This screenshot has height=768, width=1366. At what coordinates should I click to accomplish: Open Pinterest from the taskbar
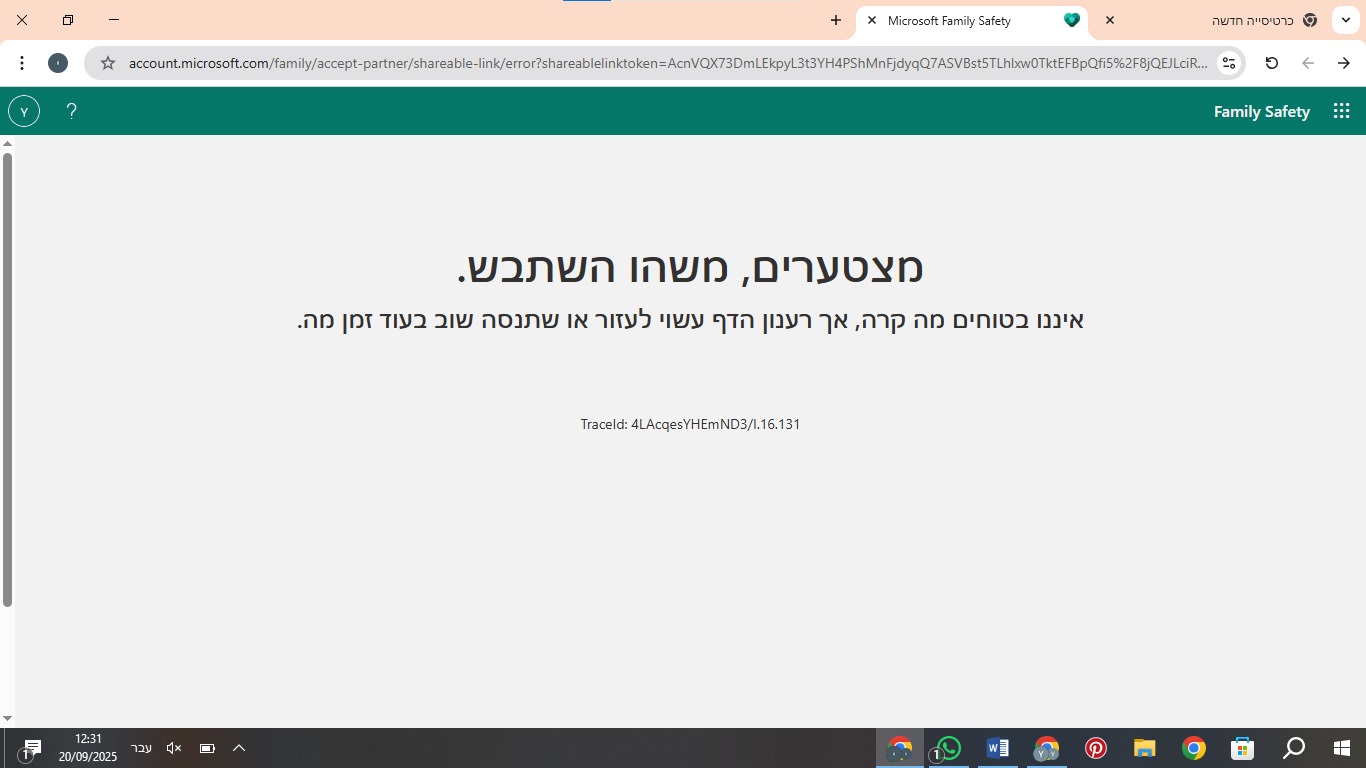[x=1096, y=748]
